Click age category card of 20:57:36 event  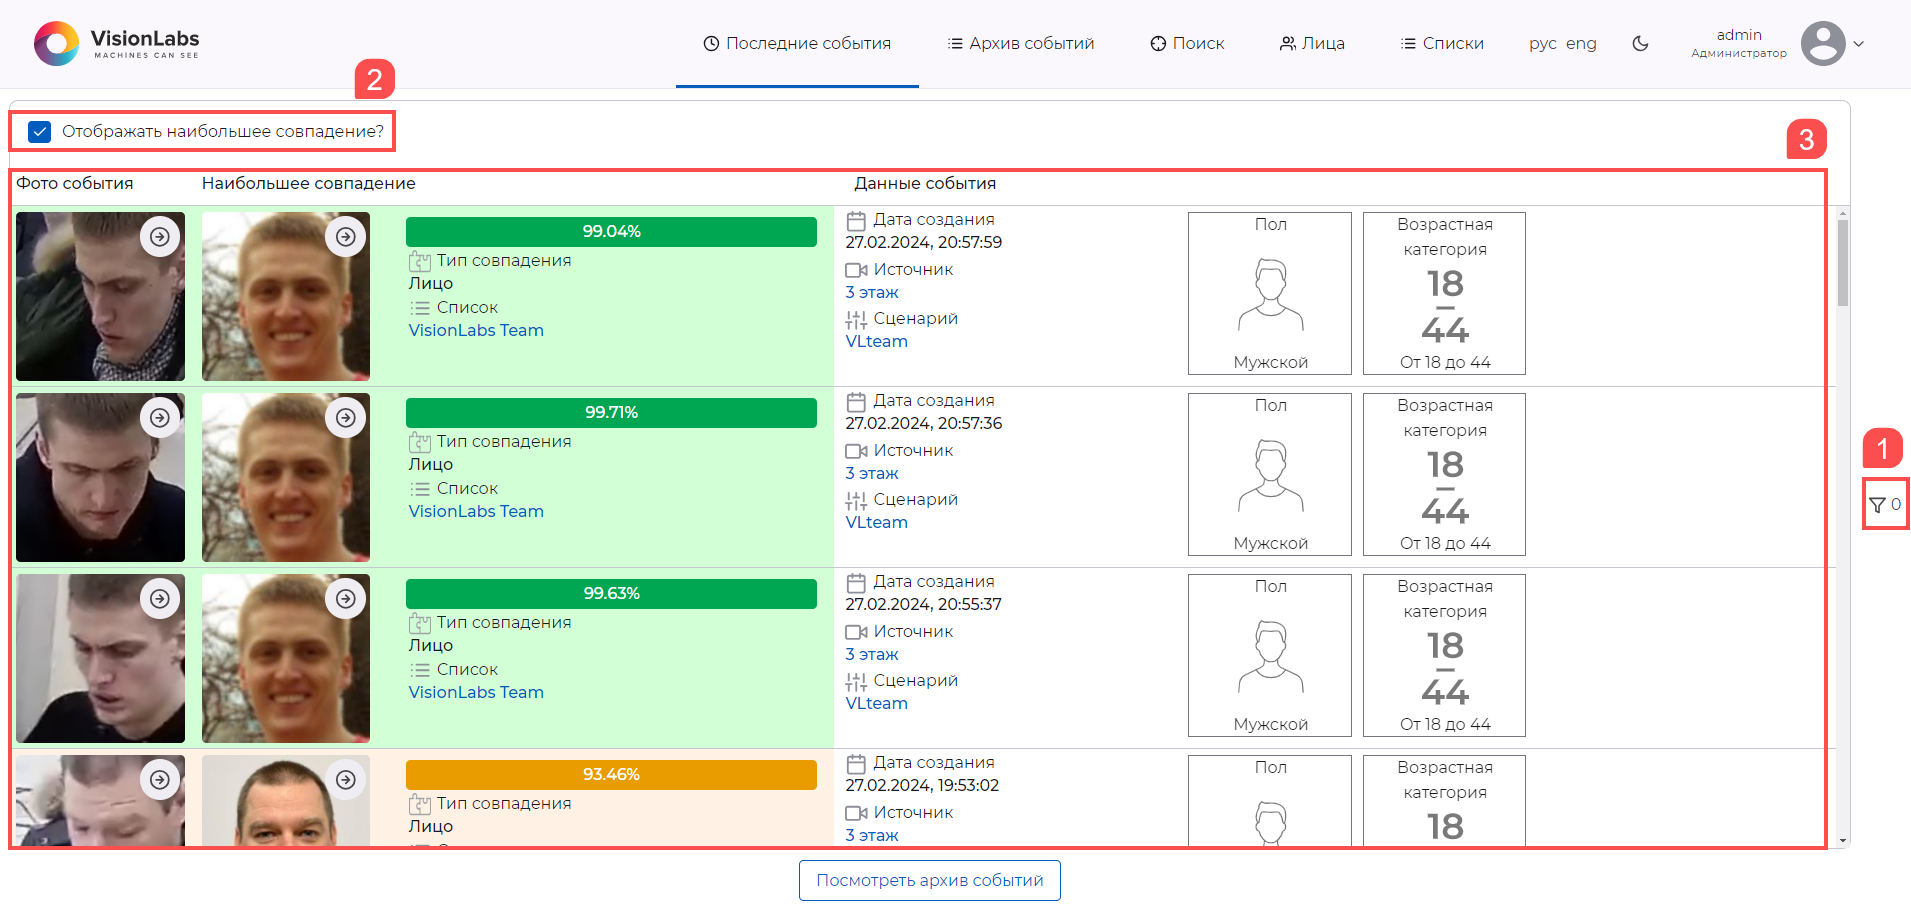tap(1445, 475)
